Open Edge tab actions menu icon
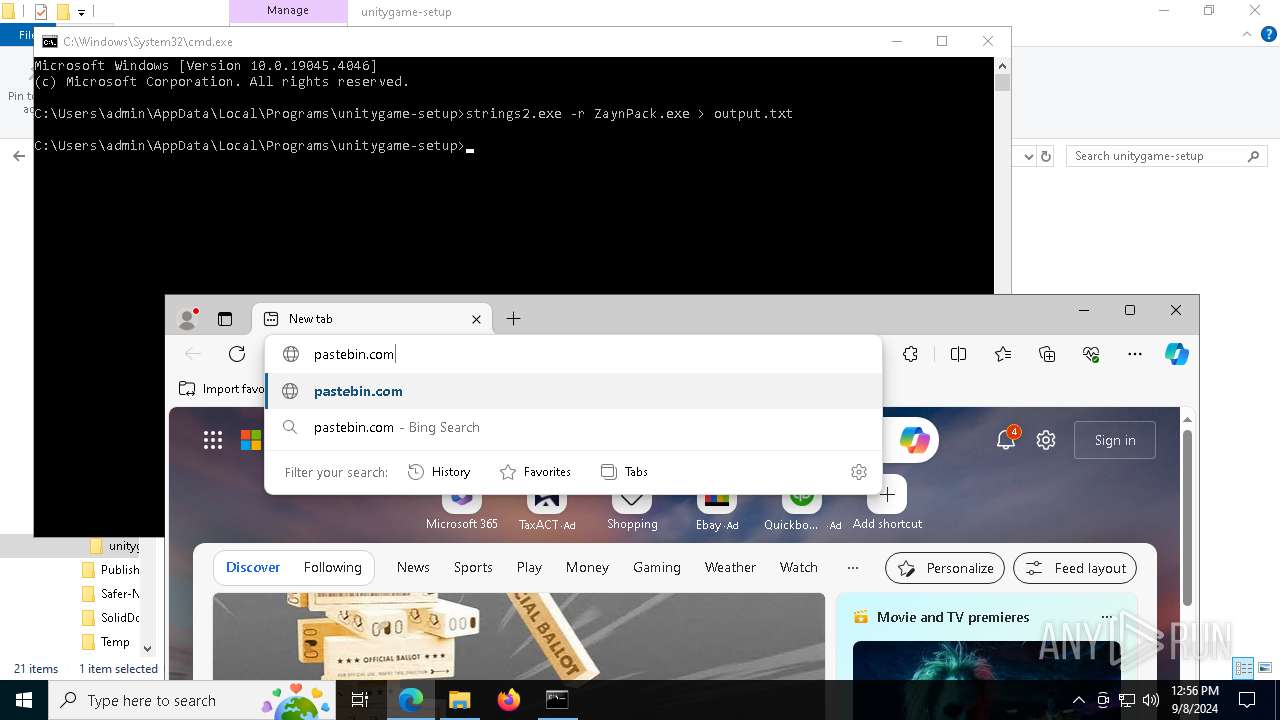The image size is (1280, 720). (x=225, y=319)
